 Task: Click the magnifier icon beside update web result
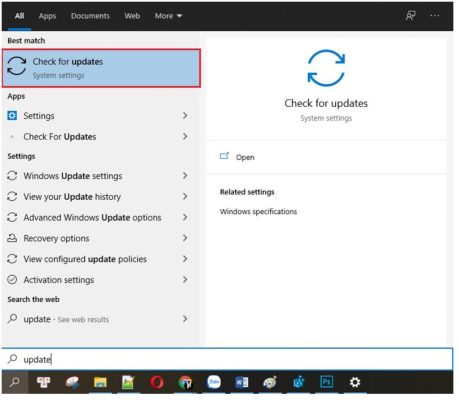coord(12,319)
